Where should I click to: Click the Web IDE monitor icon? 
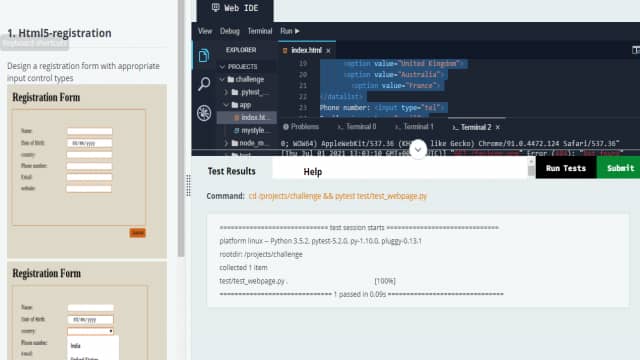point(216,7)
